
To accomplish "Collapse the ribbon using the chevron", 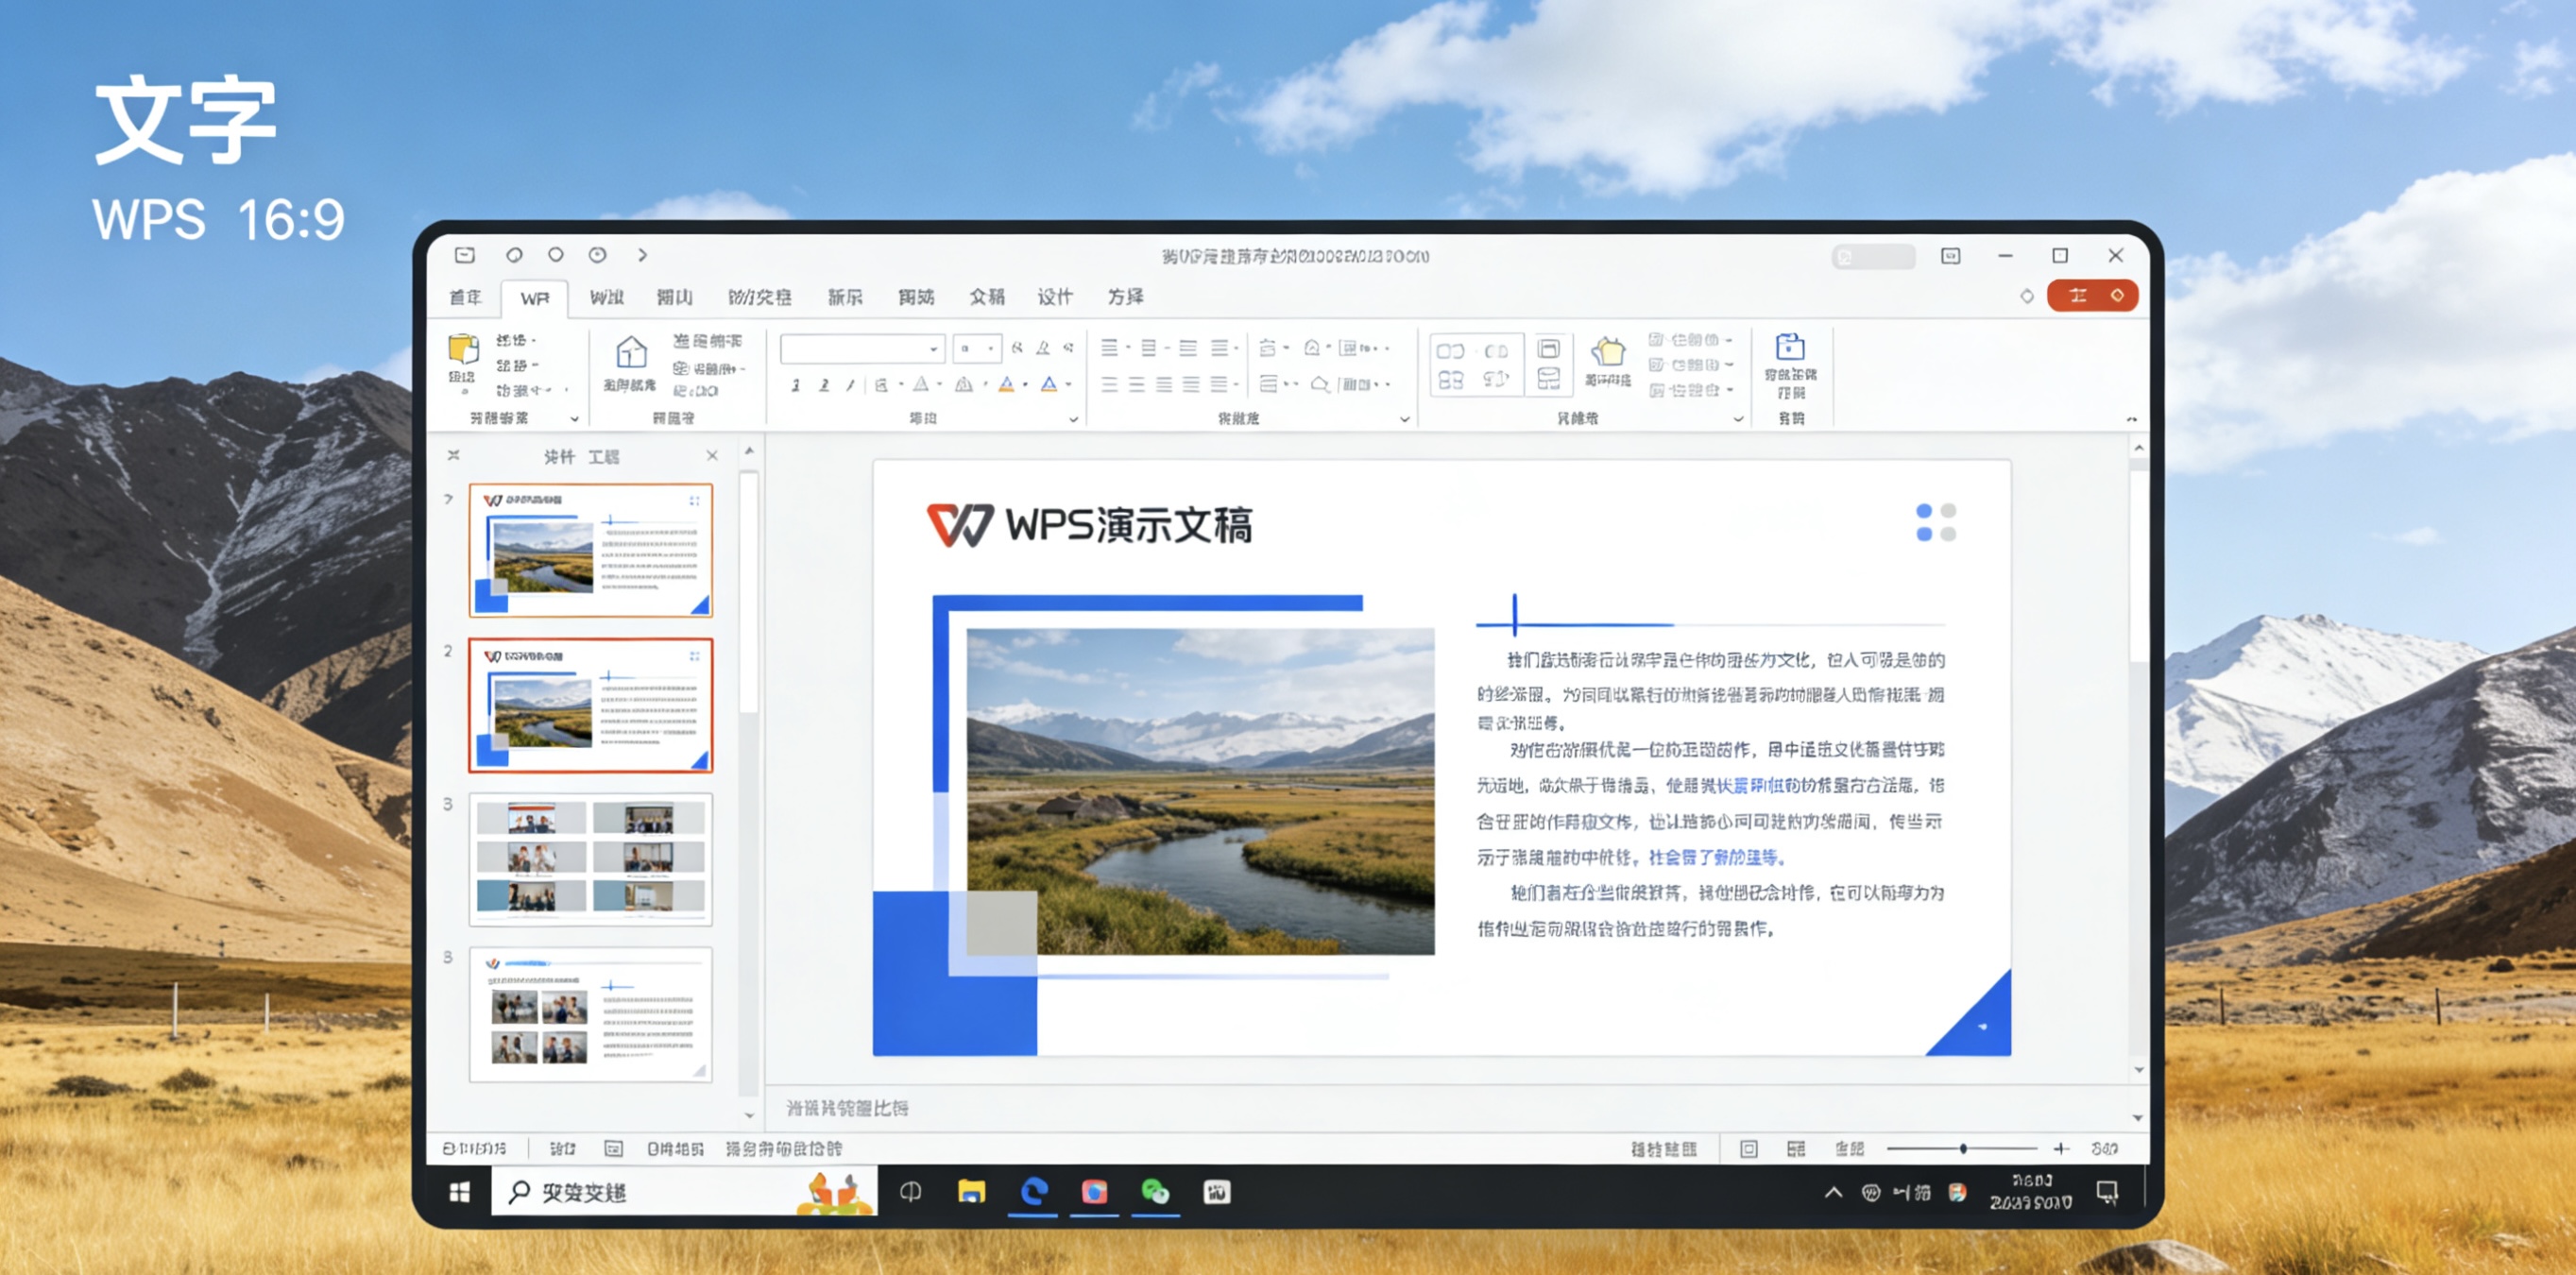I will pos(2130,420).
